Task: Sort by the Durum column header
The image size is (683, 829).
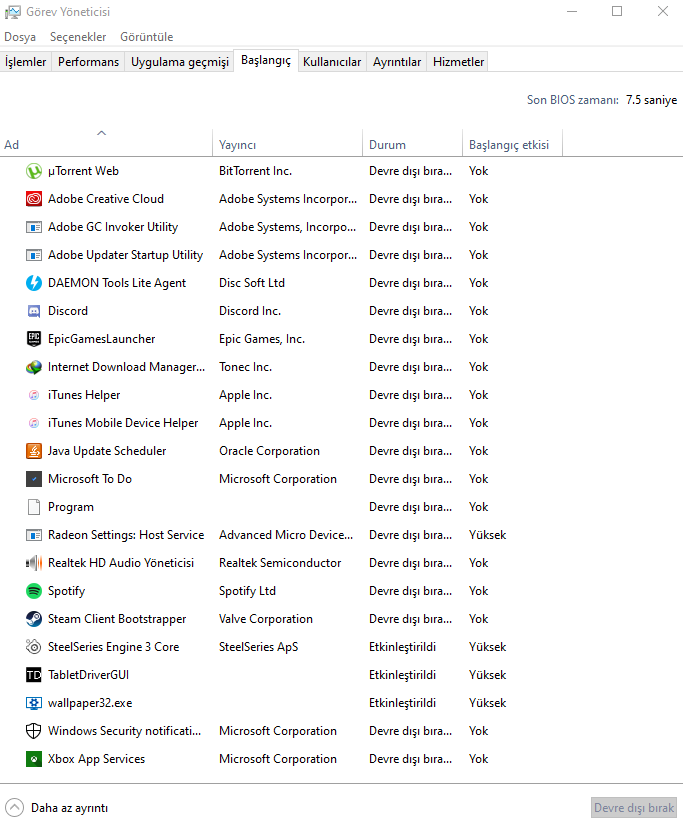Action: [412, 144]
